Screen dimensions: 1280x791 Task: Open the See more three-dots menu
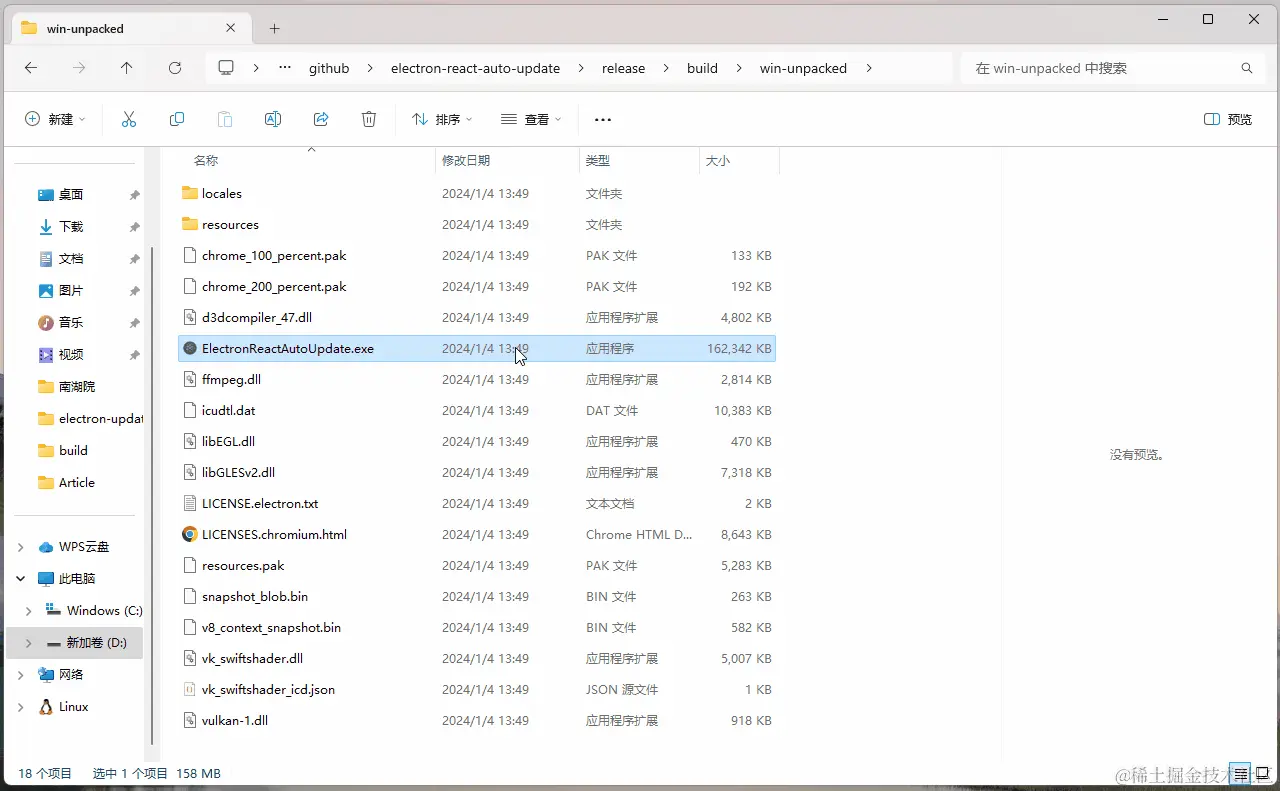coord(602,119)
